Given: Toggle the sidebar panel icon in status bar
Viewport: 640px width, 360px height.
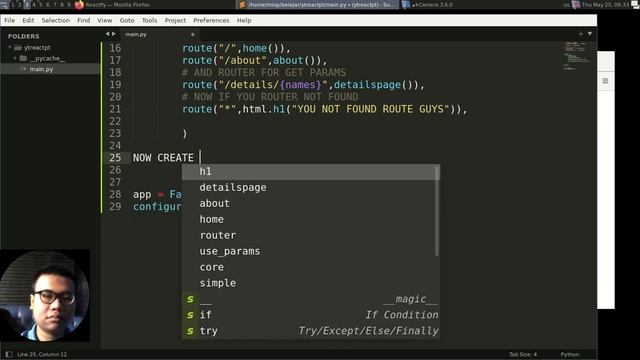Looking at the screenshot, I should [x=9, y=354].
